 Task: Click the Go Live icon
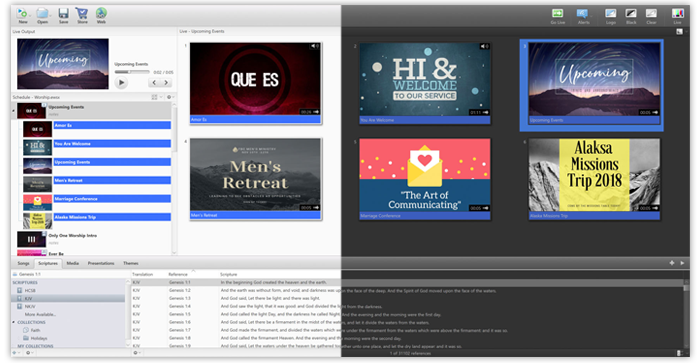tap(557, 13)
